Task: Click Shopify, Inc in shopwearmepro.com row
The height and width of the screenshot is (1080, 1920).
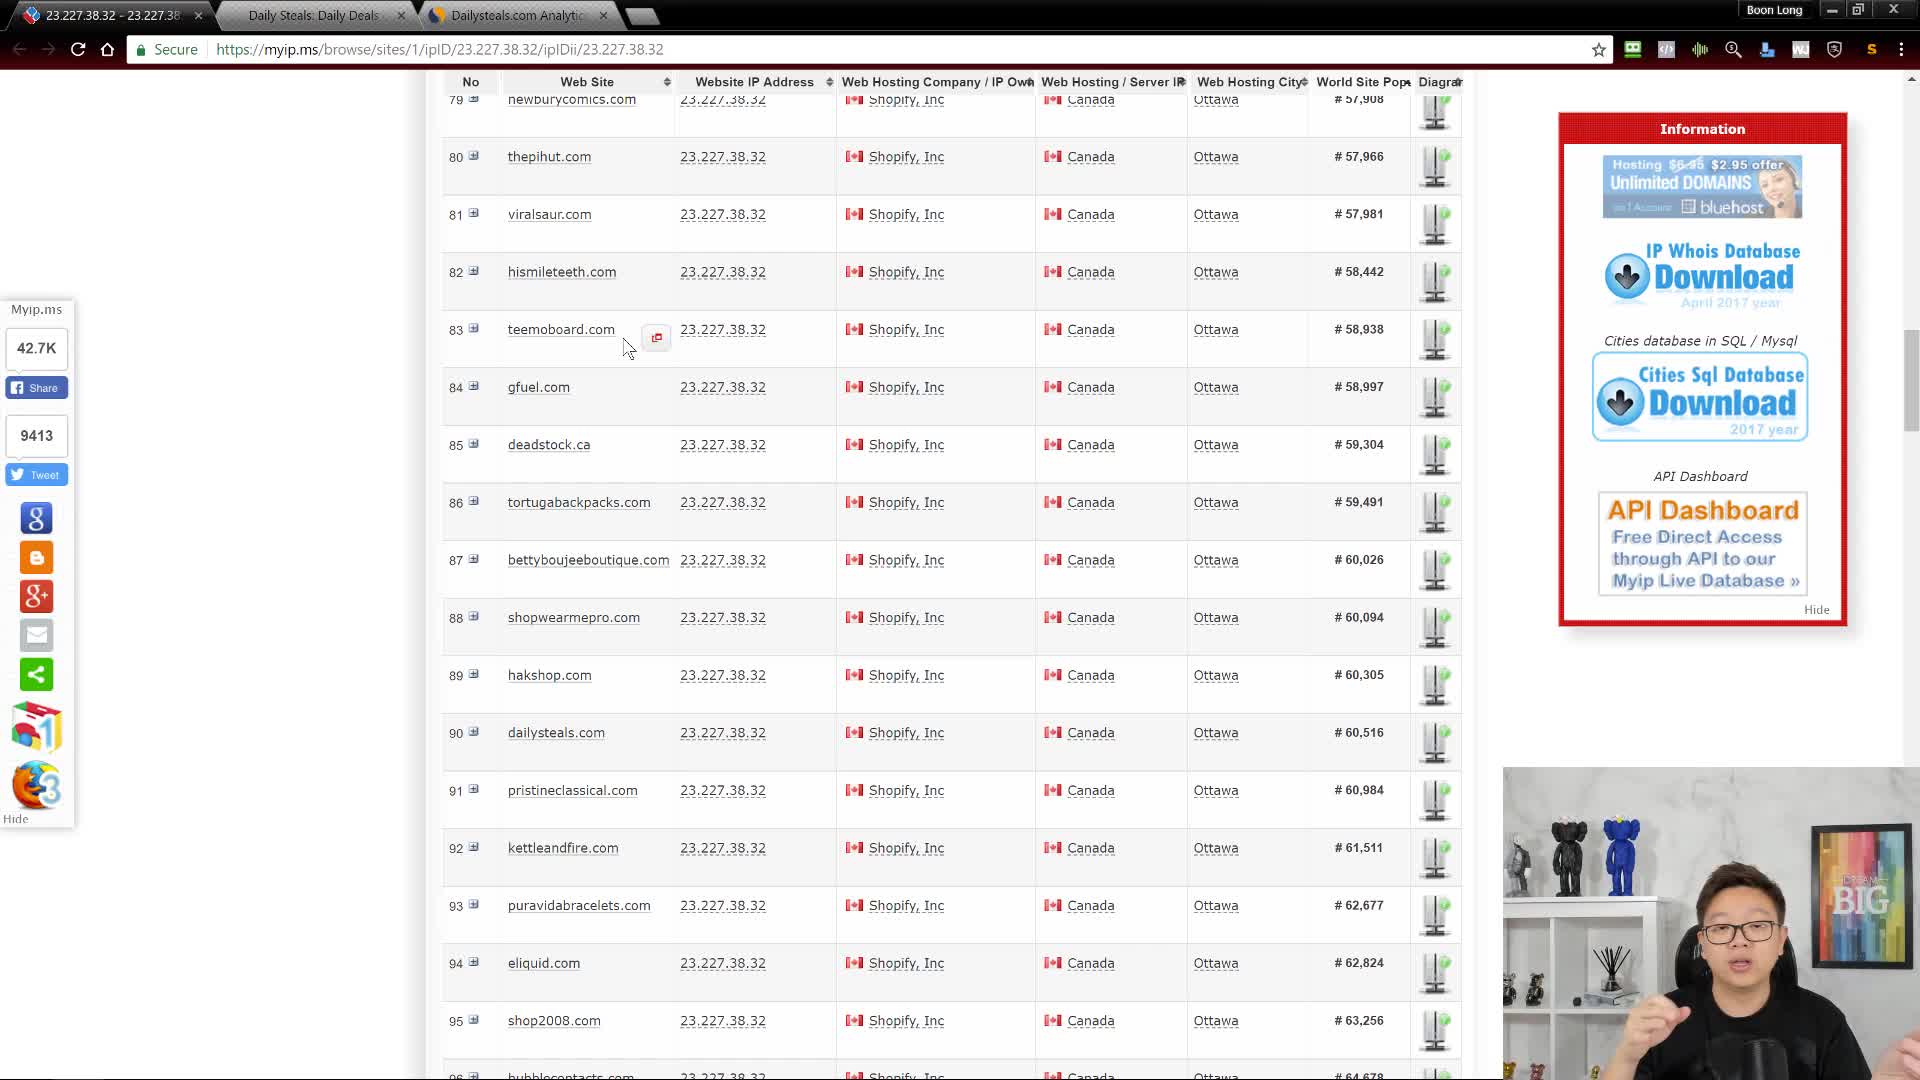Action: [x=906, y=618]
